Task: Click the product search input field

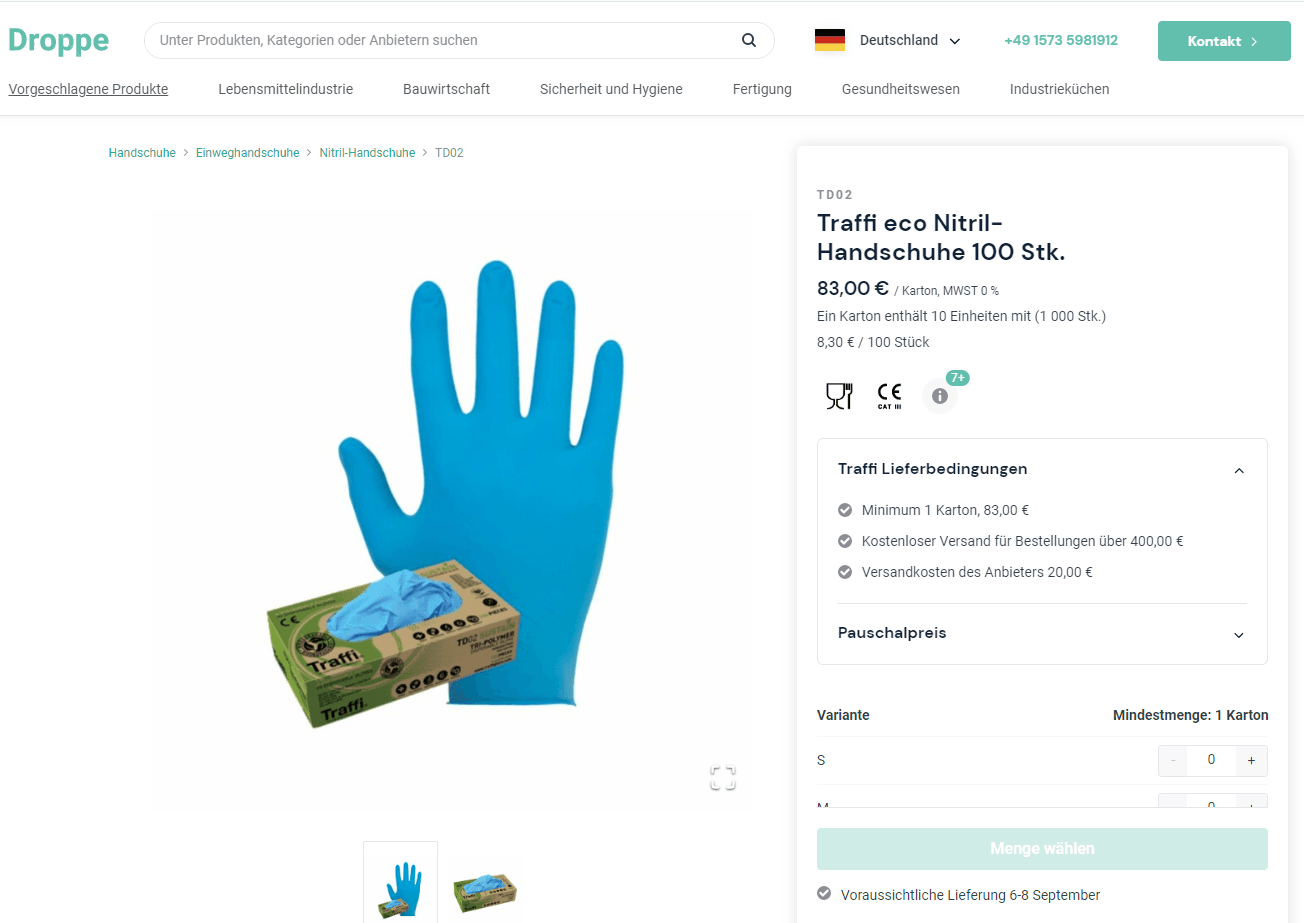Action: tap(445, 41)
